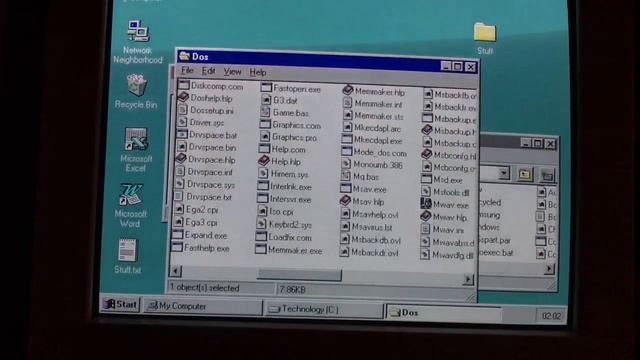Select the Network Neighborhood desktop icon
The width and height of the screenshot is (640, 360).
point(138,32)
